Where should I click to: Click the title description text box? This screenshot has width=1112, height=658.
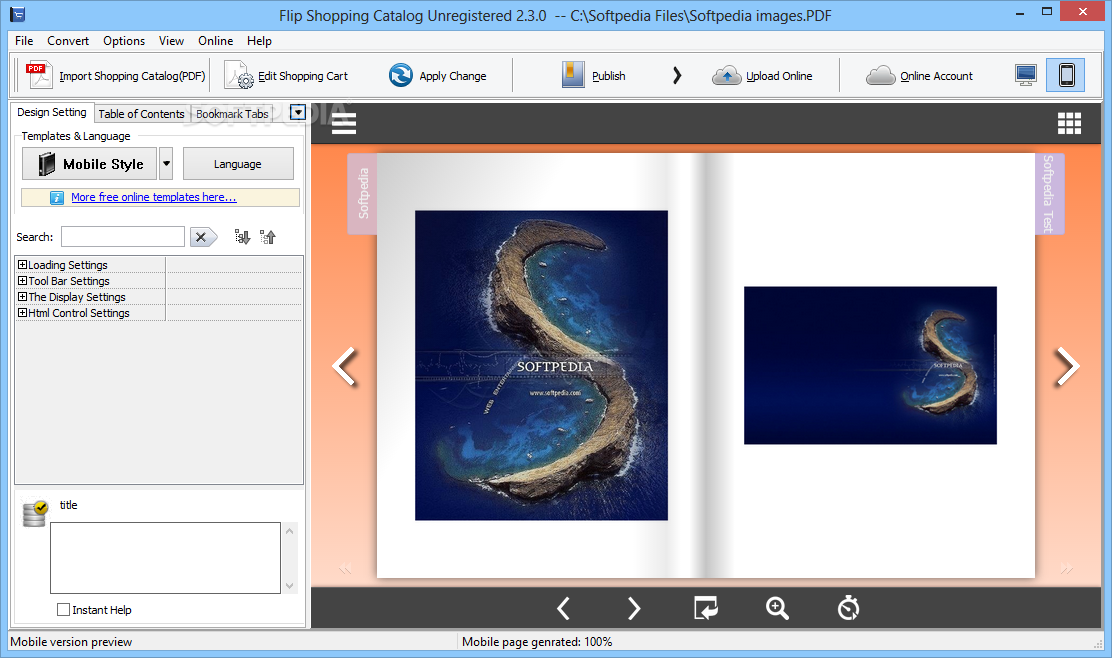165,558
